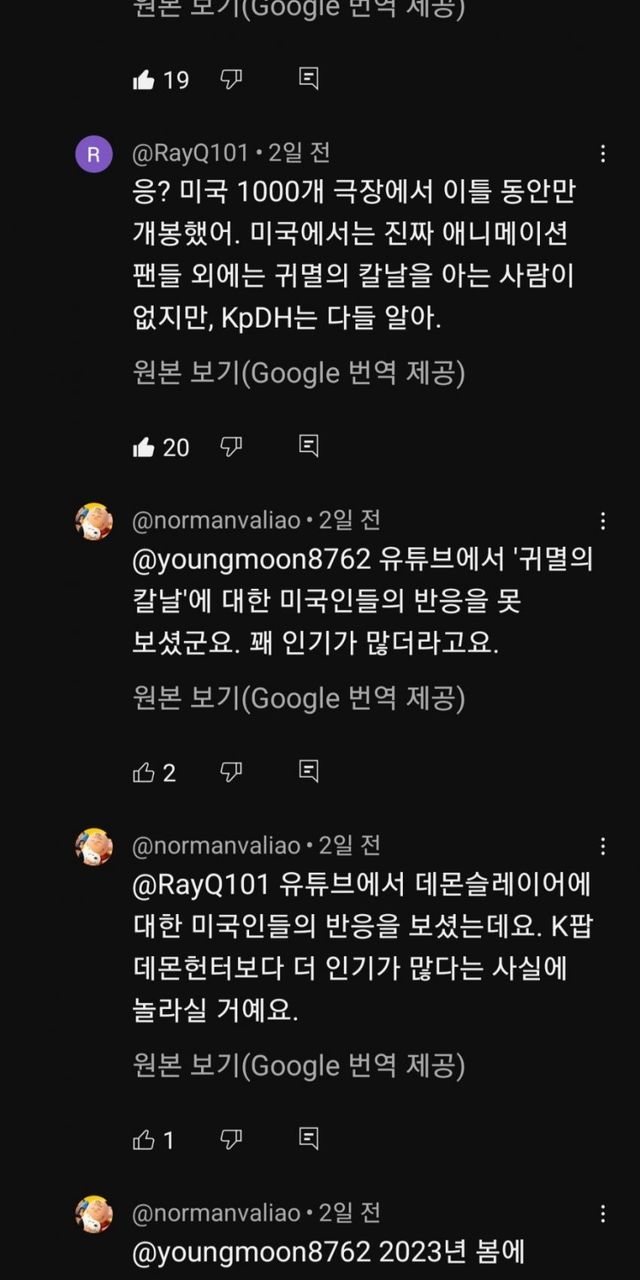Like RayQ101's comment with 20 likes
Image resolution: width=640 pixels, height=1280 pixels.
pyautogui.click(x=144, y=447)
